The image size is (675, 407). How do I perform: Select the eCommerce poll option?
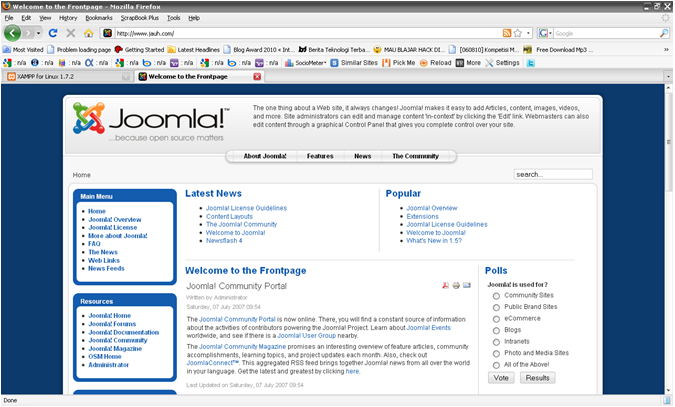496,319
